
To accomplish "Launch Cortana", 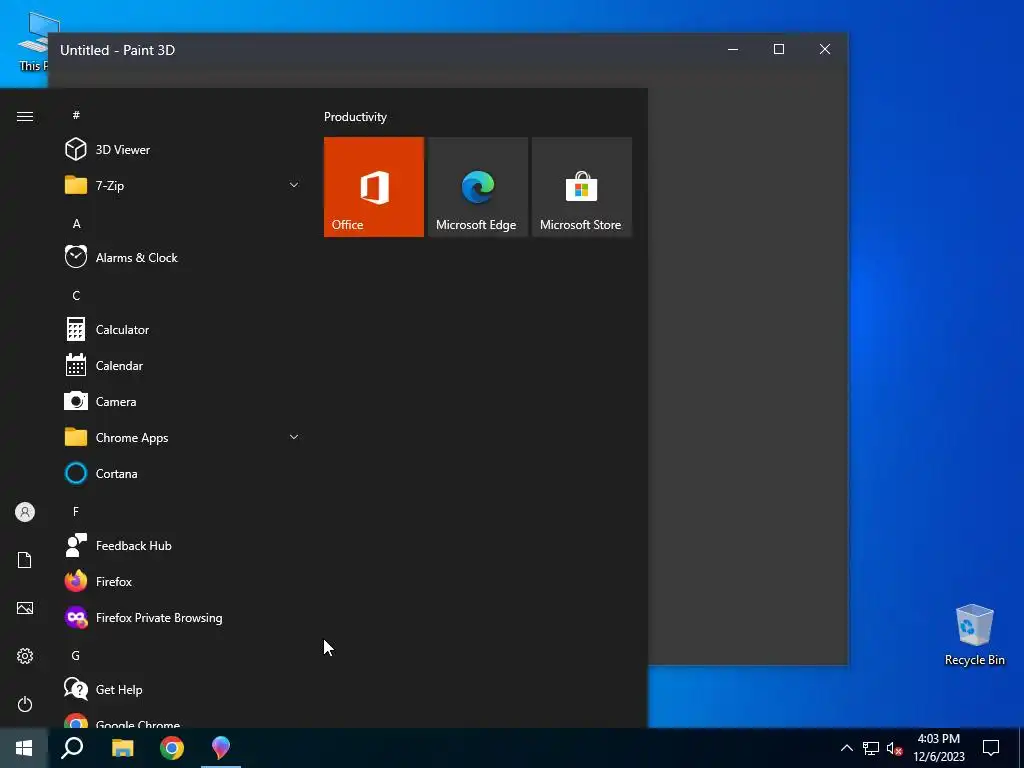I will point(182,473).
